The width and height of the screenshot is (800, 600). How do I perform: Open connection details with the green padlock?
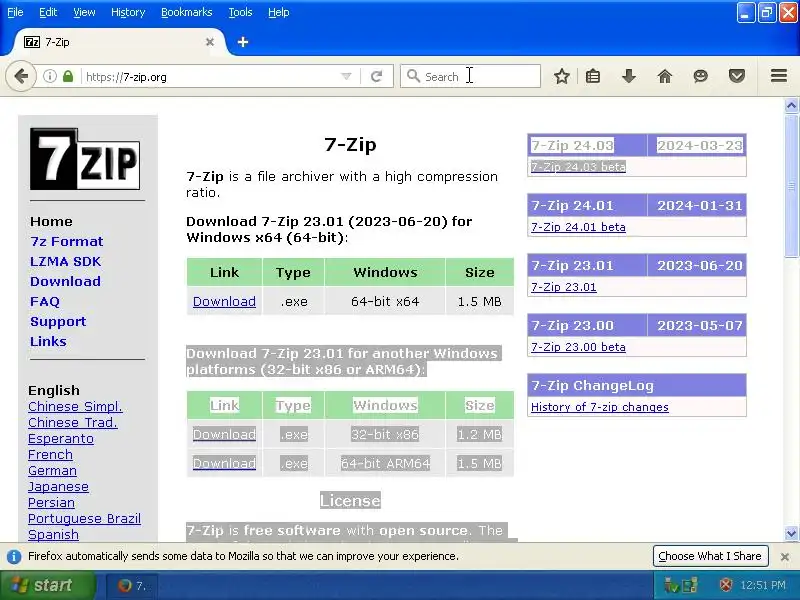click(68, 77)
